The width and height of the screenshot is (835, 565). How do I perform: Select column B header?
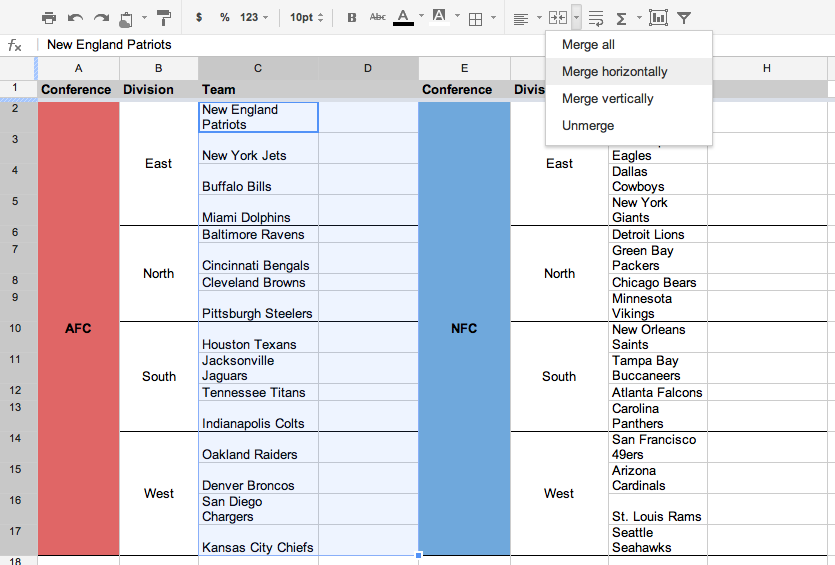tap(159, 68)
